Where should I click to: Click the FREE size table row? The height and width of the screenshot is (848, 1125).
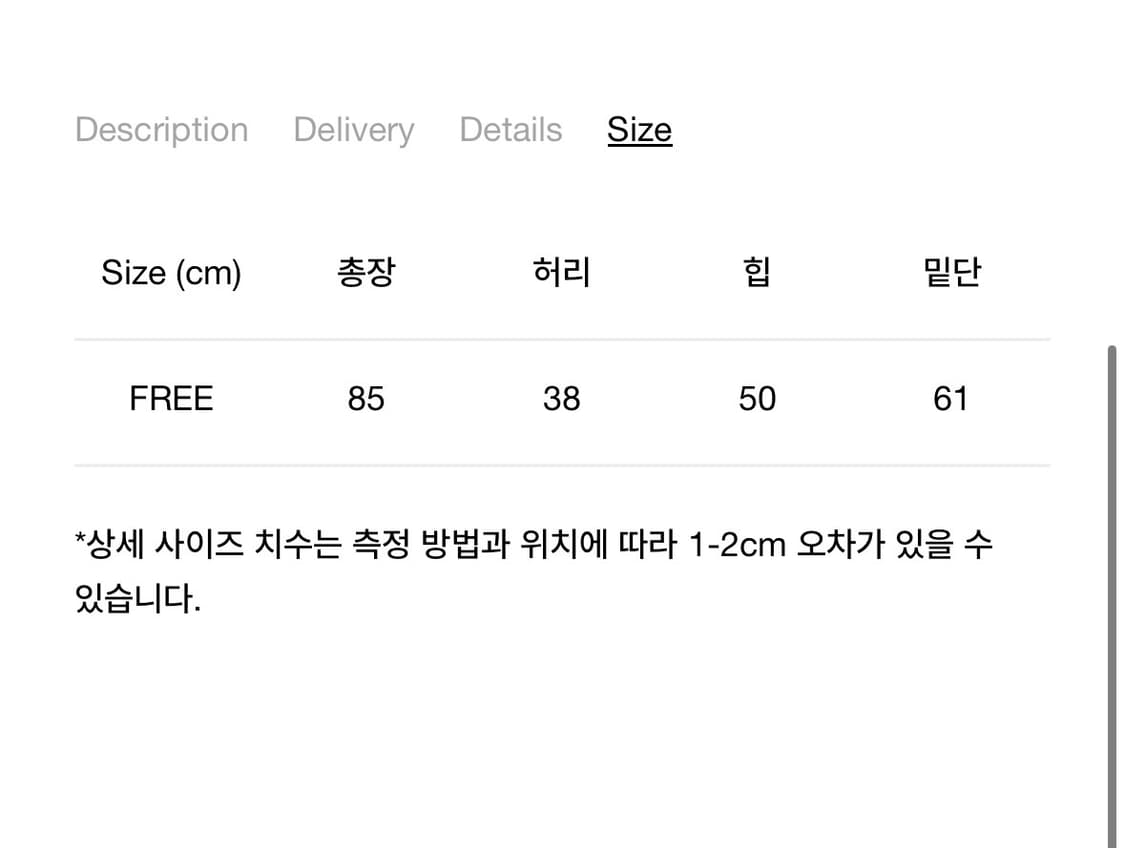[x=561, y=398]
